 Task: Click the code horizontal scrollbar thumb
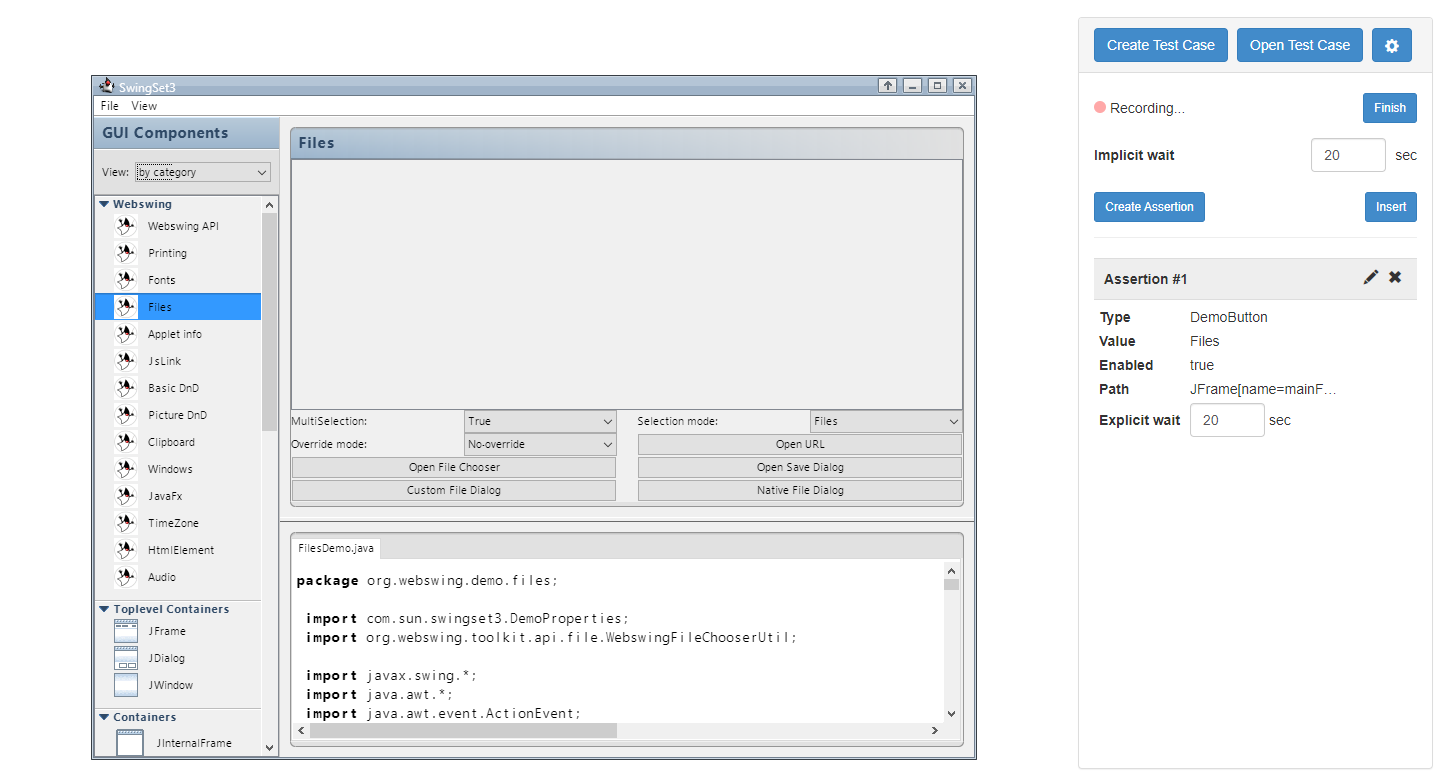463,730
